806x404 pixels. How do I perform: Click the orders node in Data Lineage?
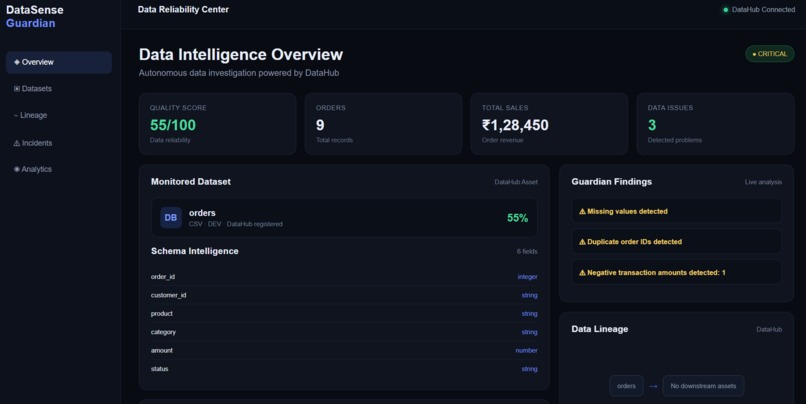[x=626, y=386]
